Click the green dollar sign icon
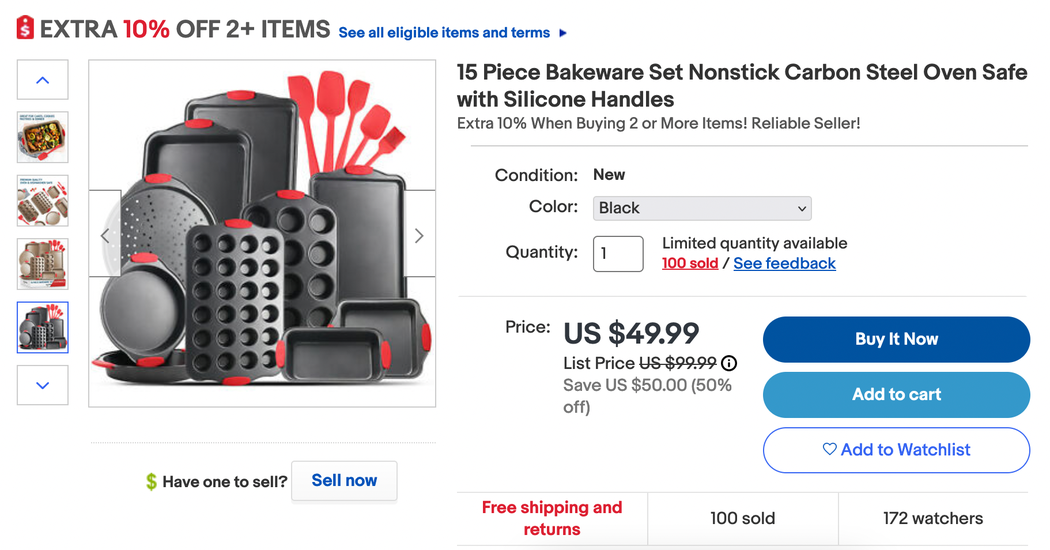The height and width of the screenshot is (550, 1050). click(x=151, y=482)
